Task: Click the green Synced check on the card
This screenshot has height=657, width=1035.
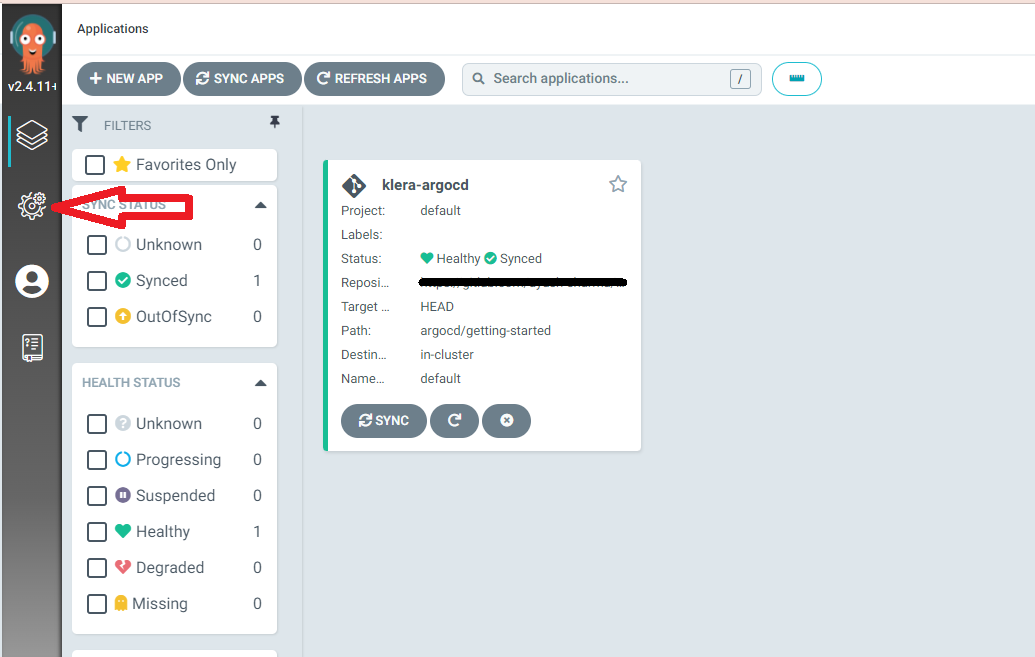Action: (490, 258)
